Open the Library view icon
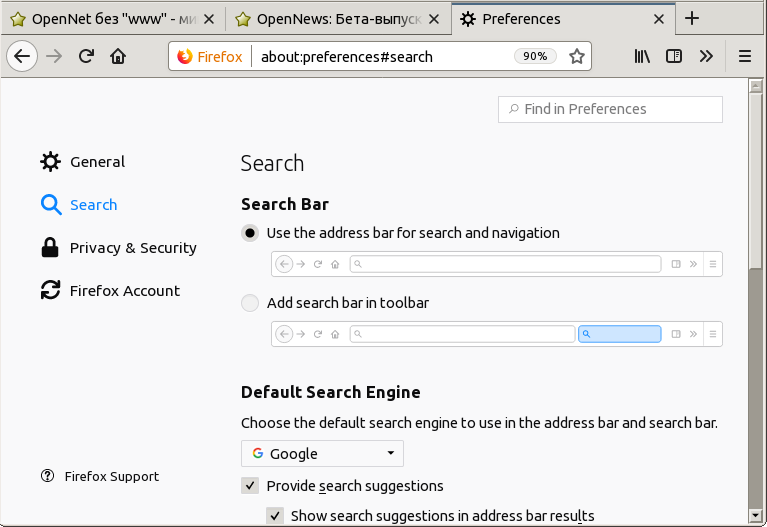 click(x=642, y=57)
